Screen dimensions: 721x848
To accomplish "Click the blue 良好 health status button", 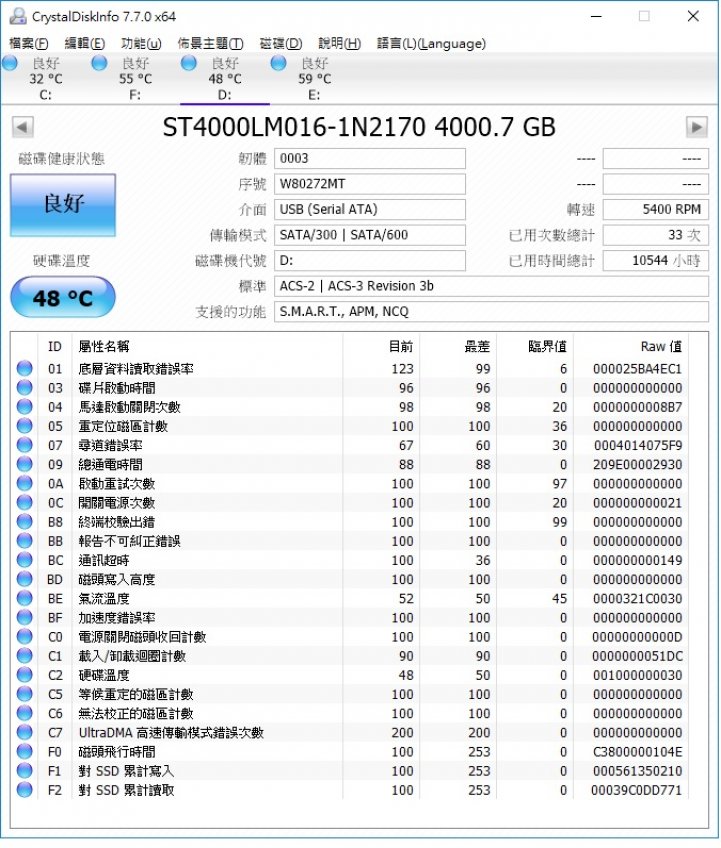I will click(x=63, y=205).
